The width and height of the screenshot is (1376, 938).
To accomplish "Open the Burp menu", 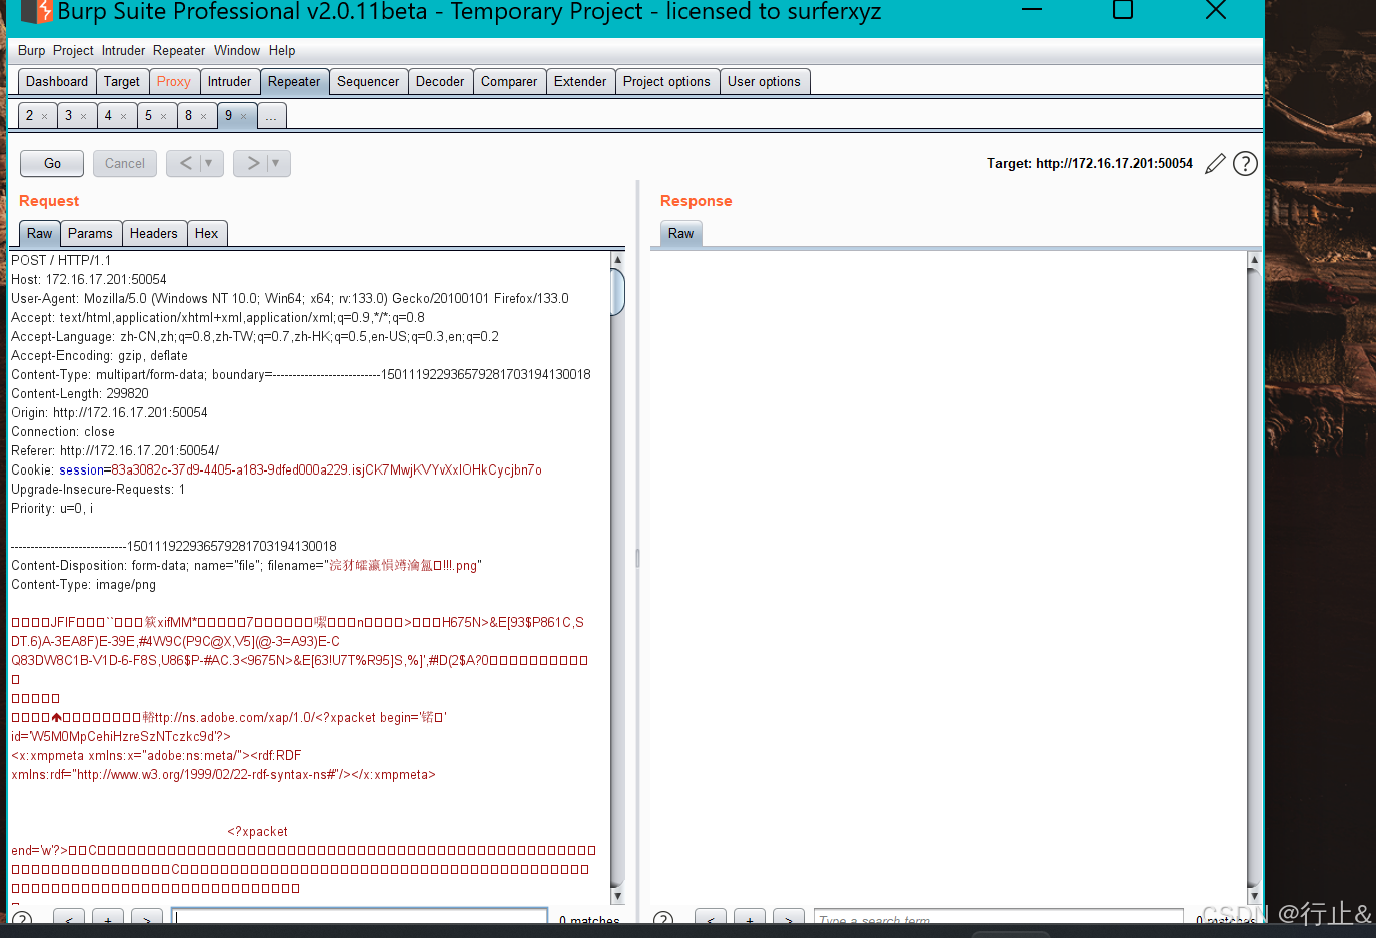I will [x=31, y=51].
